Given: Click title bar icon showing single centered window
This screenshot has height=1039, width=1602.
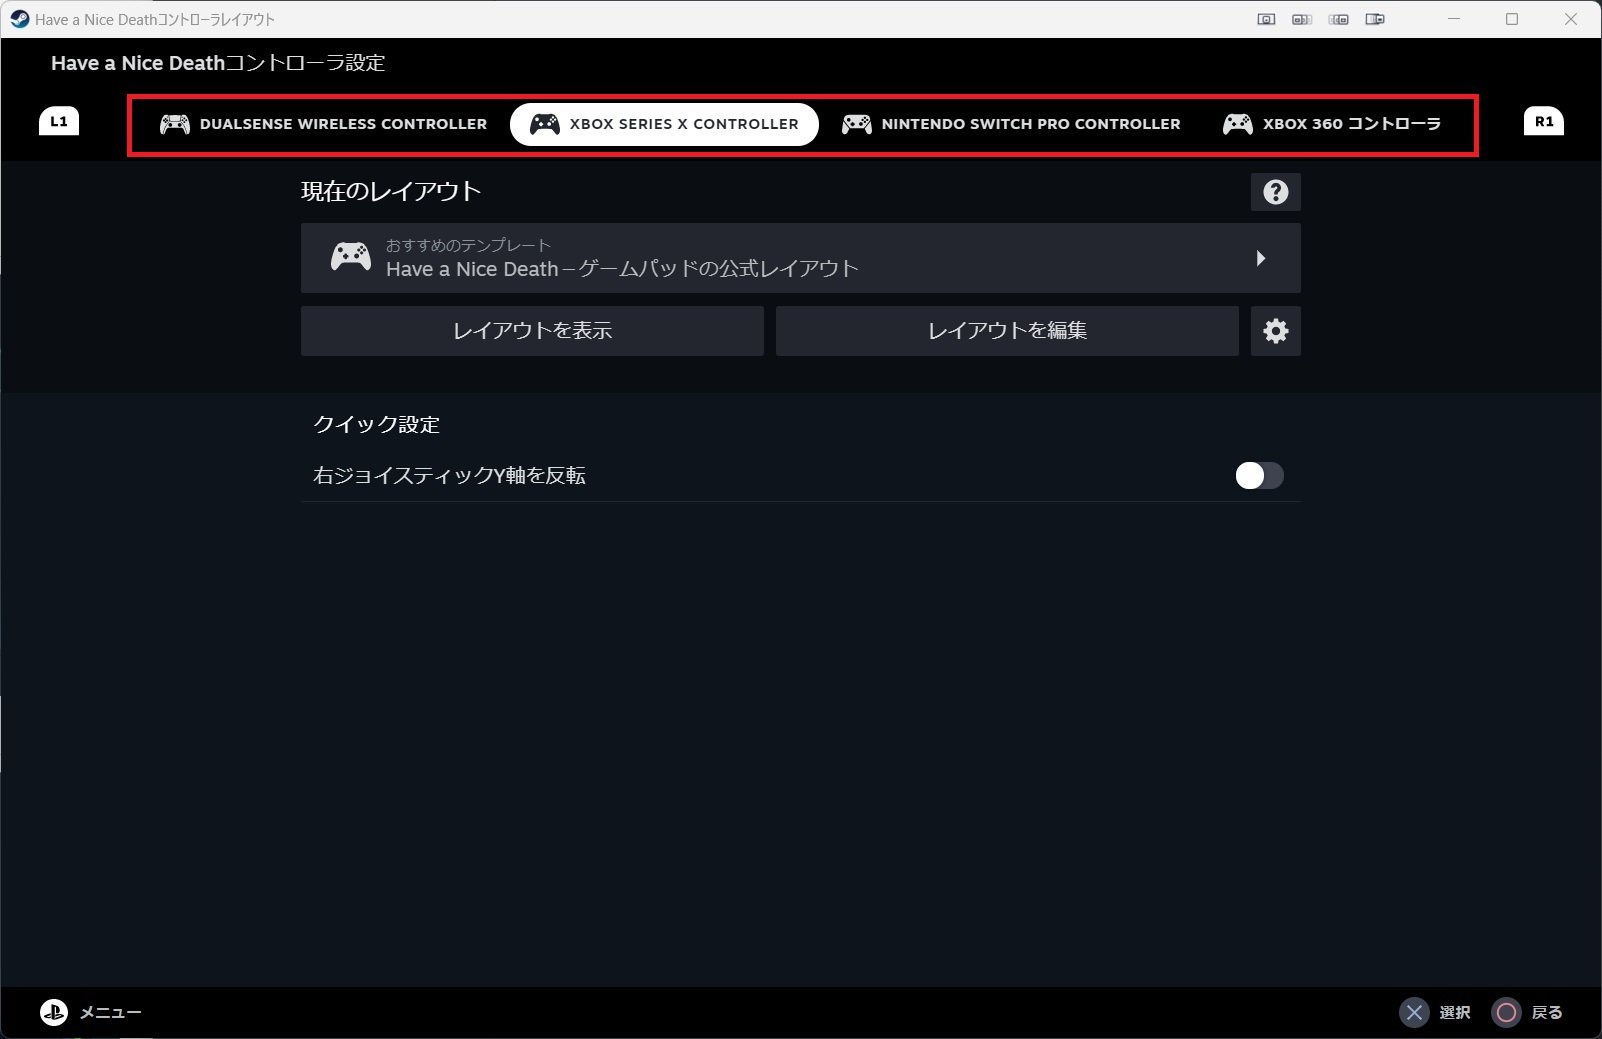Looking at the screenshot, I should (x=1266, y=19).
